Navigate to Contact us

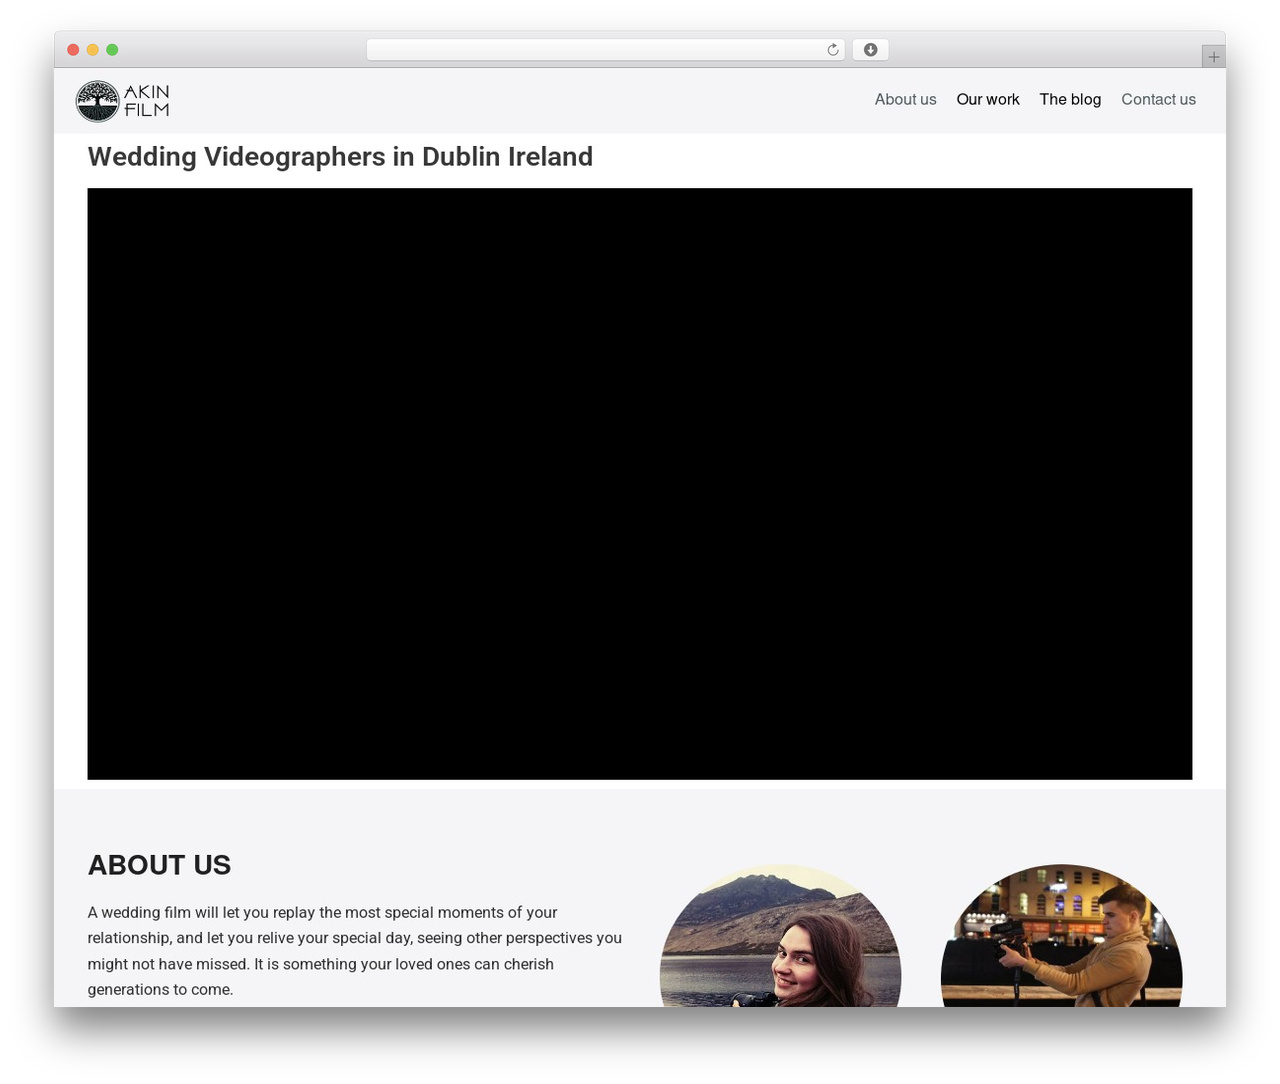click(1158, 99)
